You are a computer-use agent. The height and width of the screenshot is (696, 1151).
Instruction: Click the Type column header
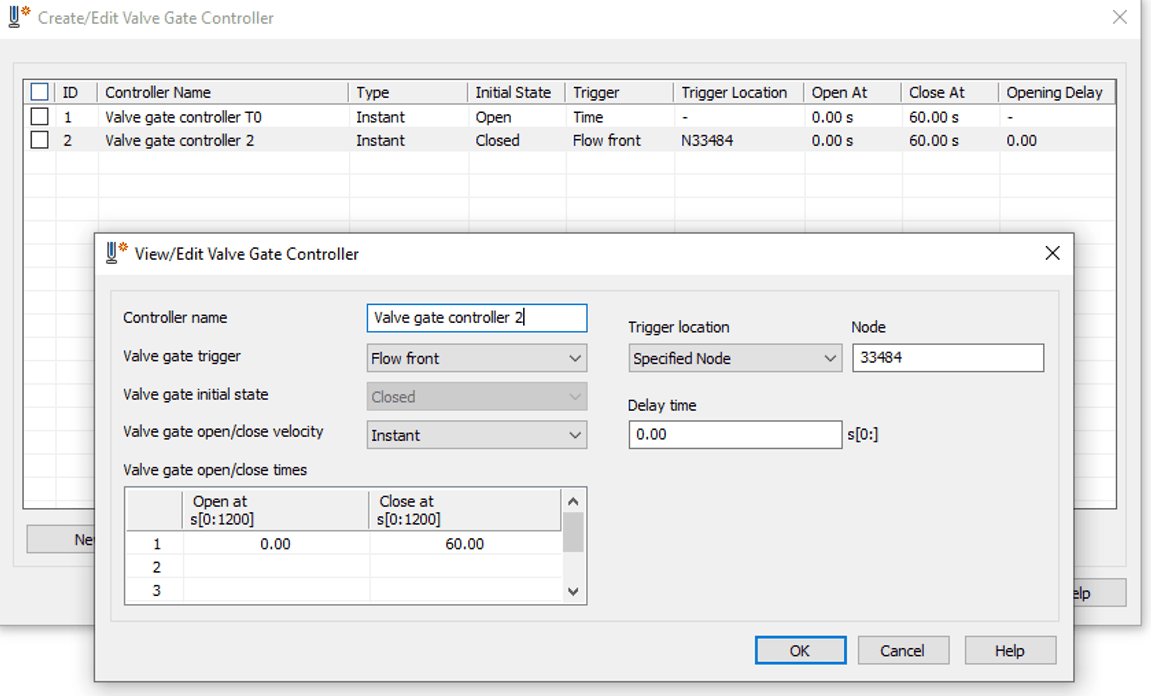[408, 93]
